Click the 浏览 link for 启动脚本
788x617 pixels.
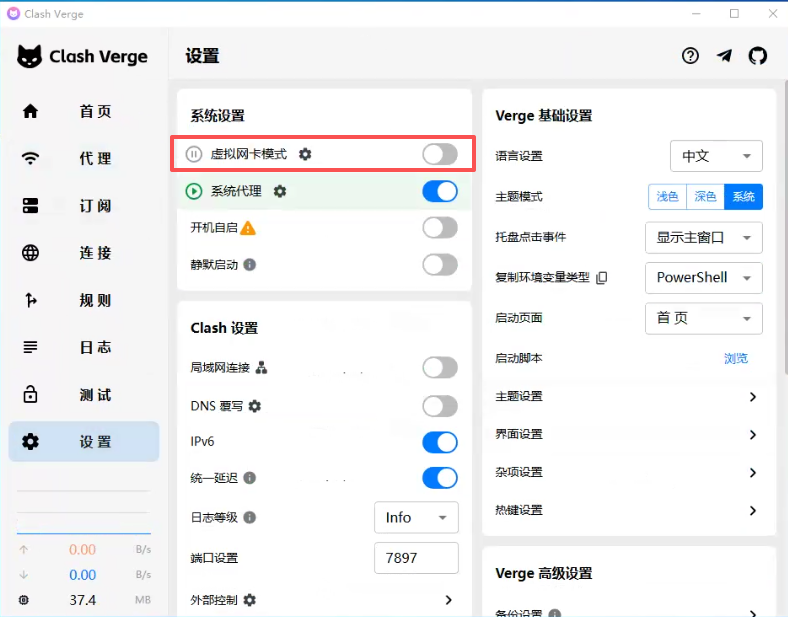pos(735,358)
